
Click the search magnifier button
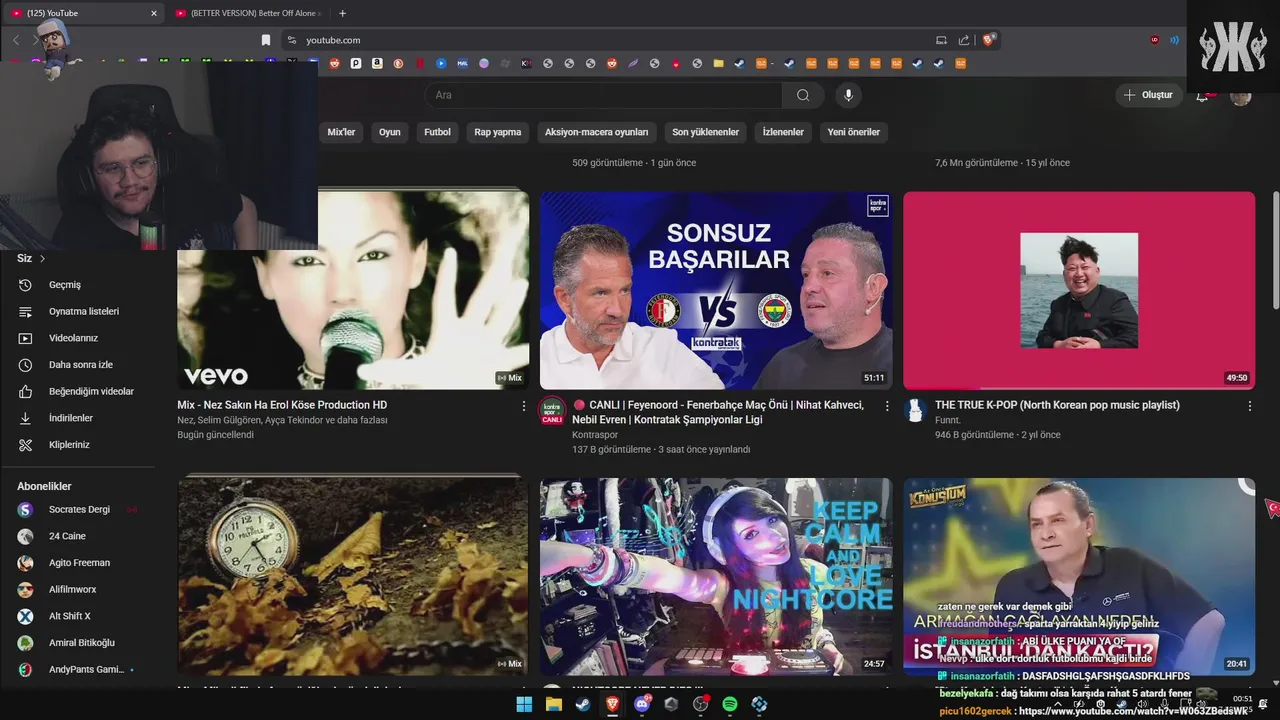[803, 95]
